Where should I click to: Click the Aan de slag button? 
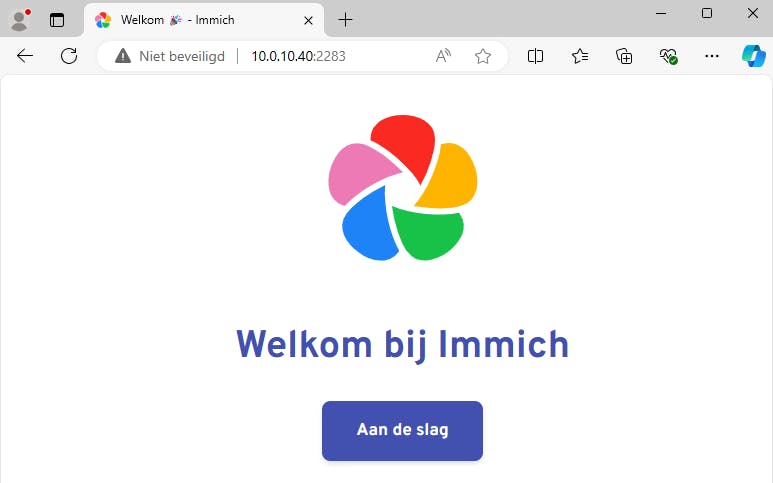point(402,431)
